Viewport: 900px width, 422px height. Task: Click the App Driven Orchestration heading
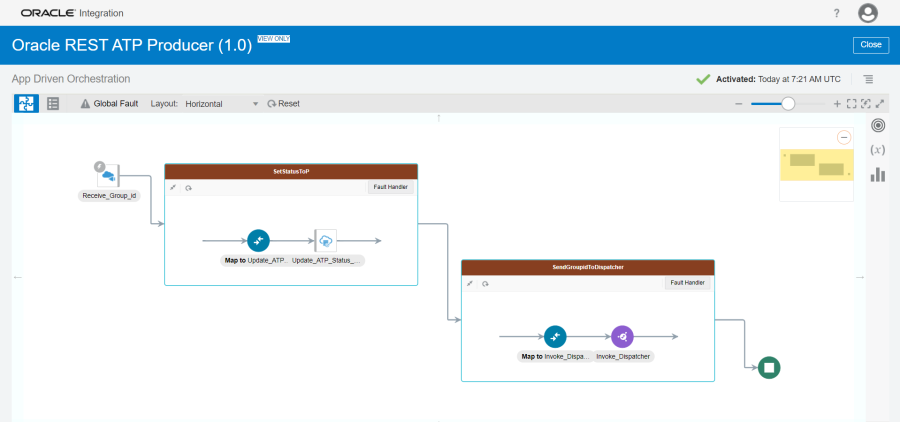click(x=71, y=79)
